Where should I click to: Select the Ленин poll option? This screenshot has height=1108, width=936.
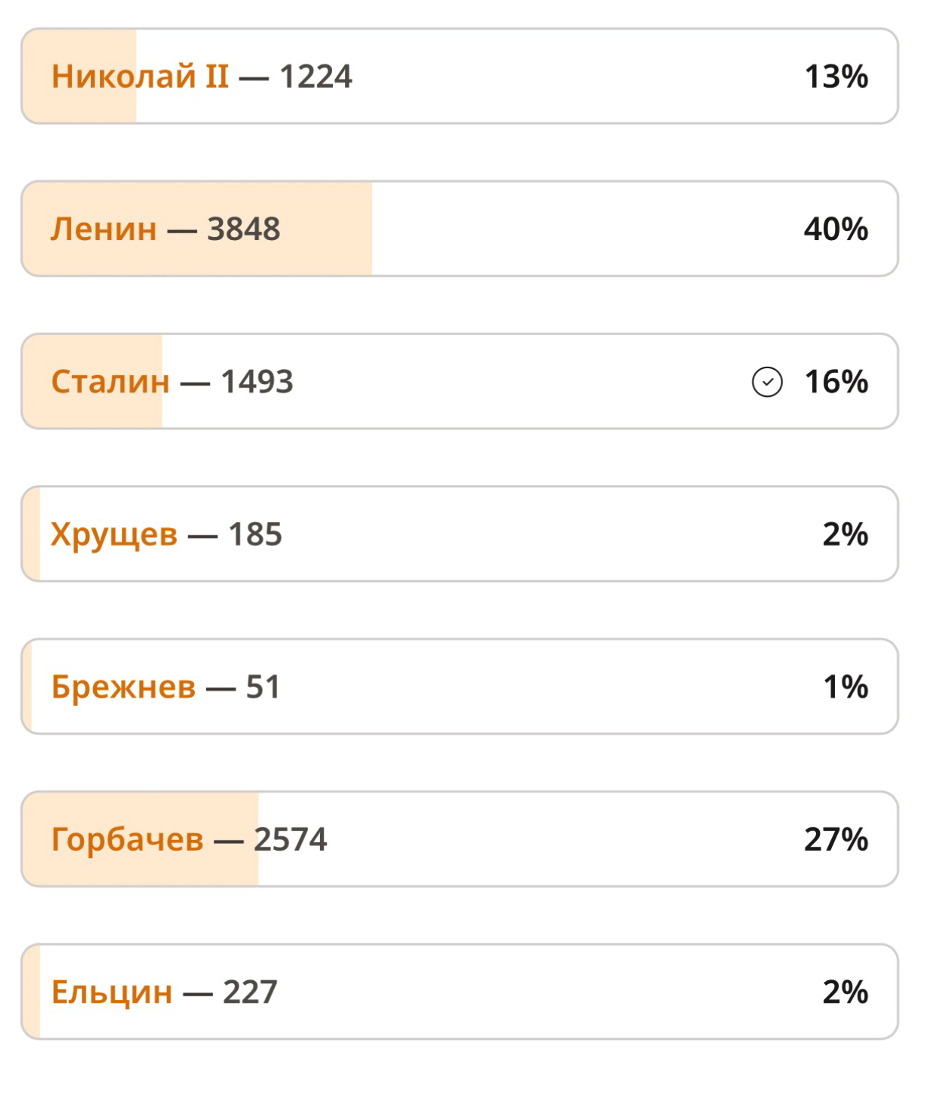point(460,229)
